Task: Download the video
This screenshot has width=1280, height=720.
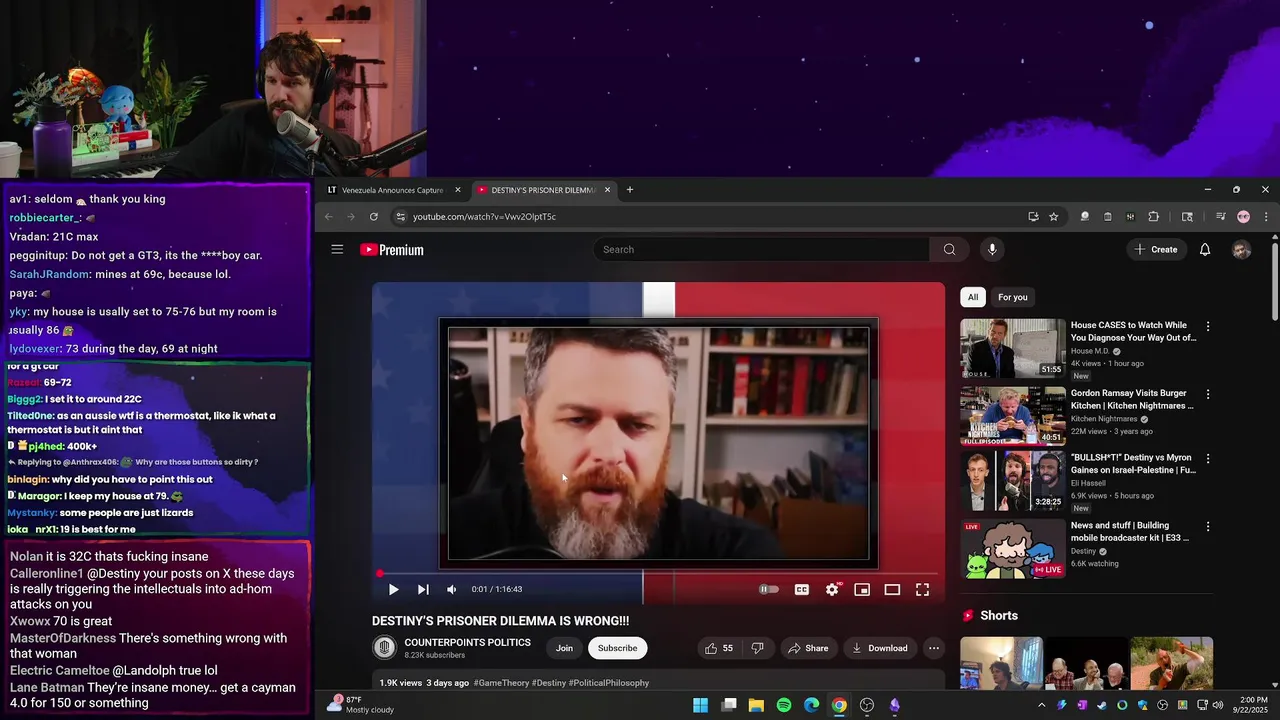Action: click(x=879, y=648)
